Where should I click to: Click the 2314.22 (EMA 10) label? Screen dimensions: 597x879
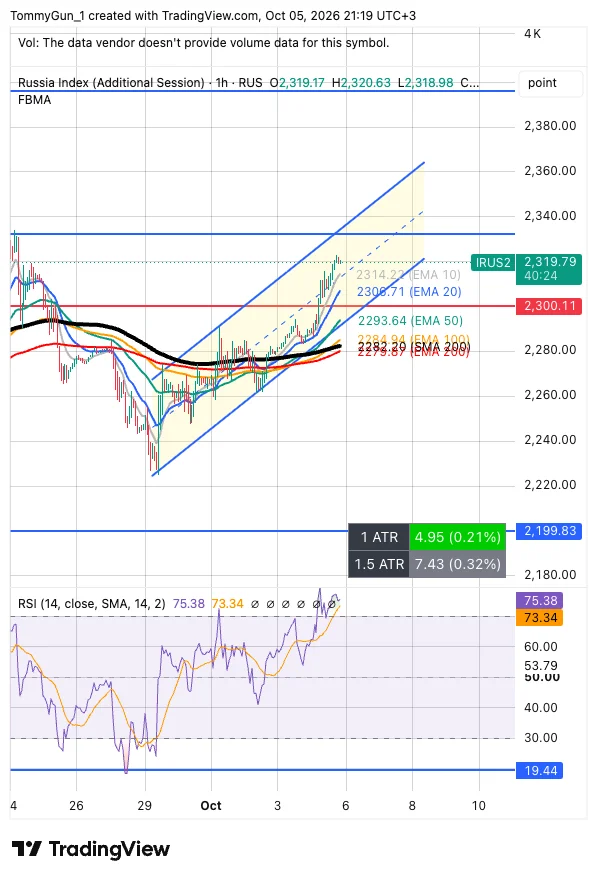[408, 275]
